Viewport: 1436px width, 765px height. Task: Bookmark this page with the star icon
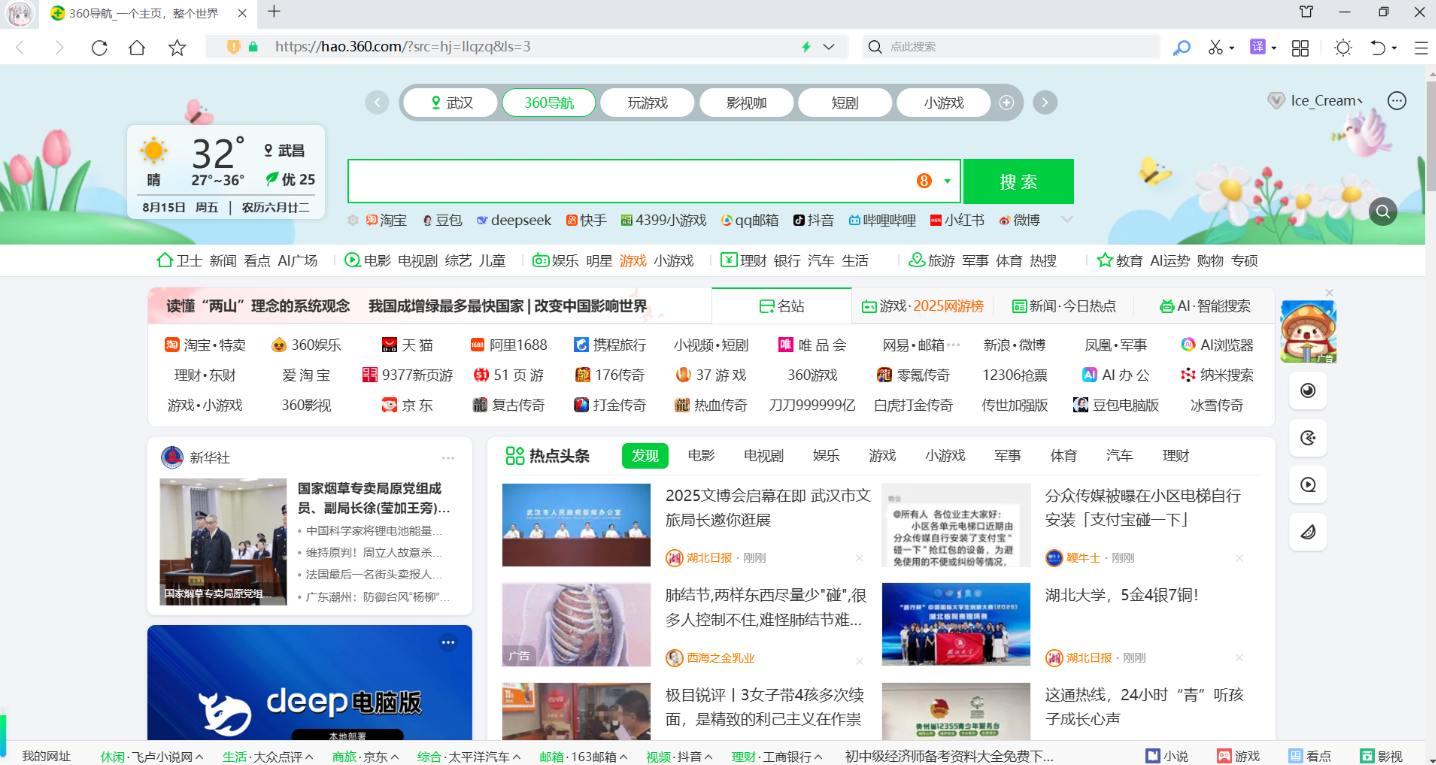[177, 48]
